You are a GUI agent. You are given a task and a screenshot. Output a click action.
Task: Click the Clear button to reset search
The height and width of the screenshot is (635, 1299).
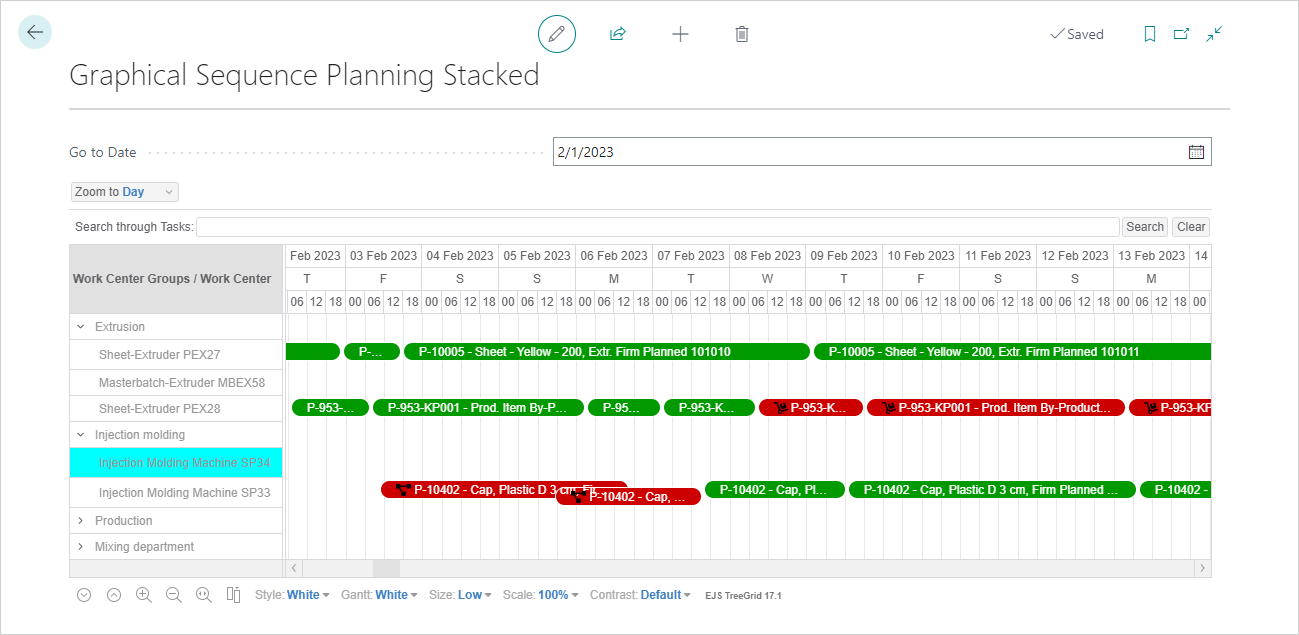1190,226
